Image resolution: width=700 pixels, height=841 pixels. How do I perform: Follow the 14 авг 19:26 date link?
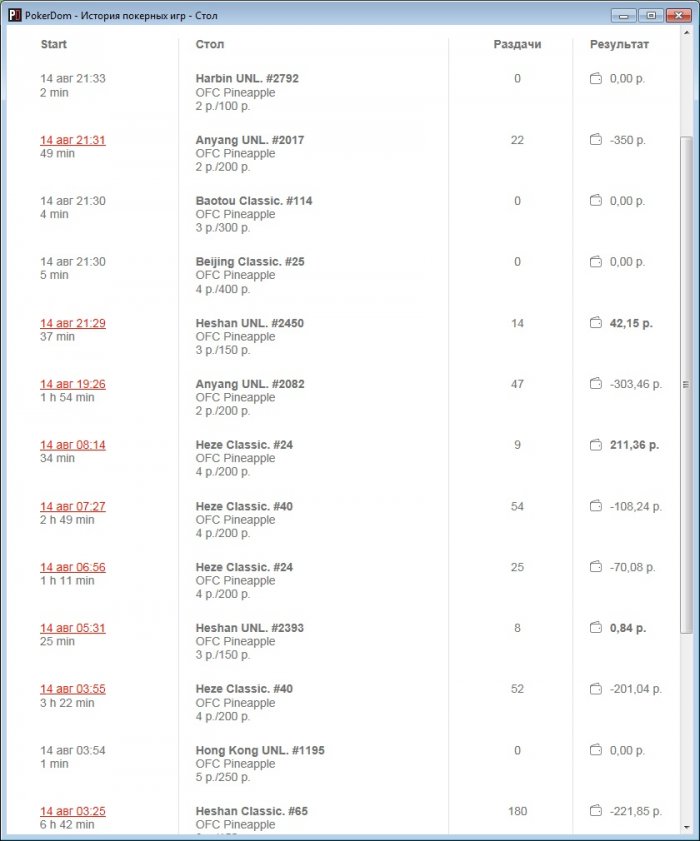coord(72,384)
